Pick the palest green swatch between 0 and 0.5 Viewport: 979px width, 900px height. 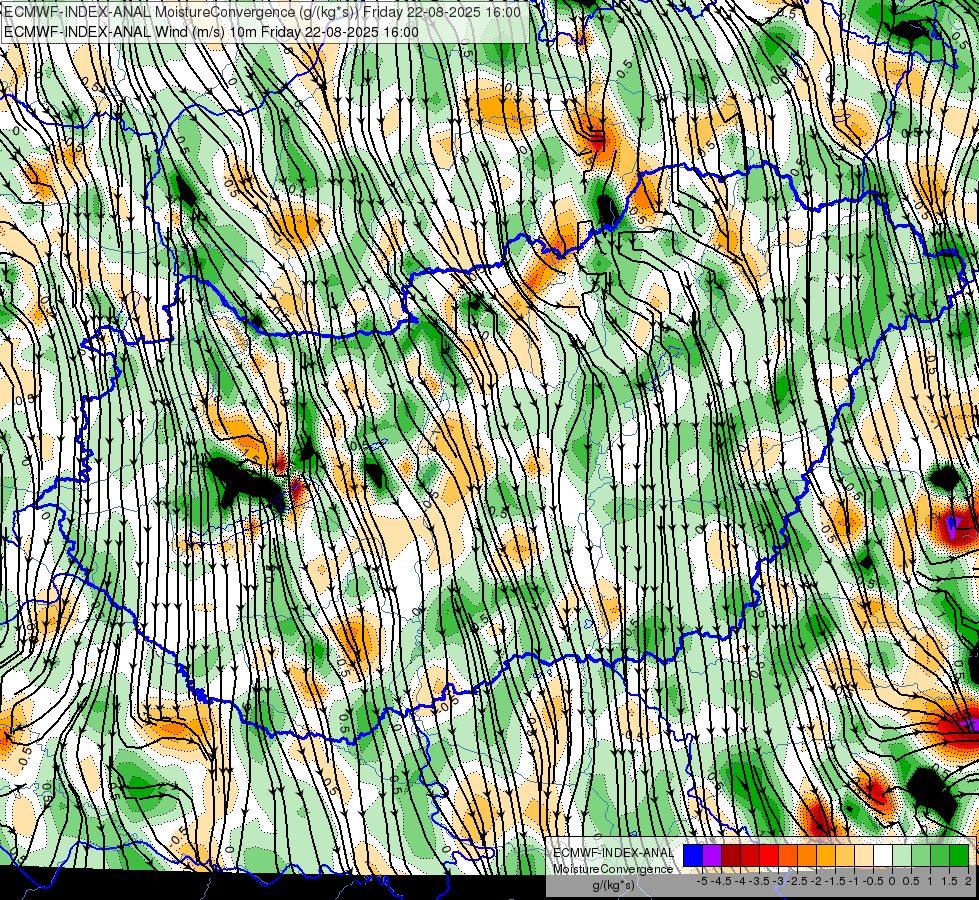(x=902, y=856)
